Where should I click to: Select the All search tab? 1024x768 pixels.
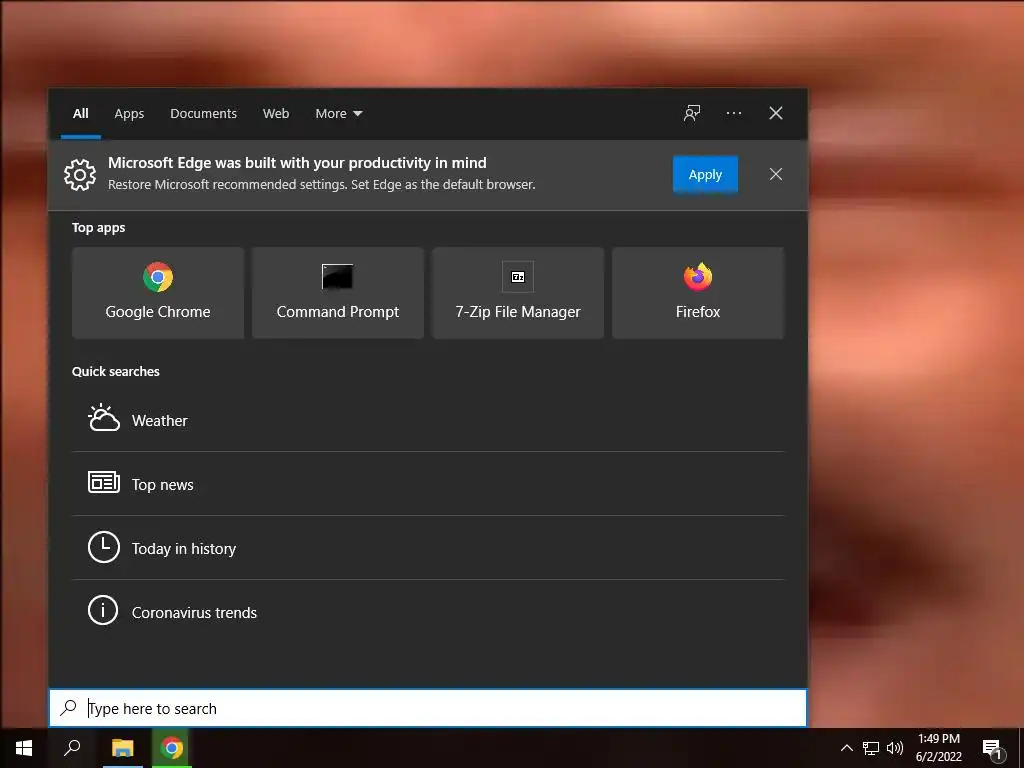[x=81, y=114]
